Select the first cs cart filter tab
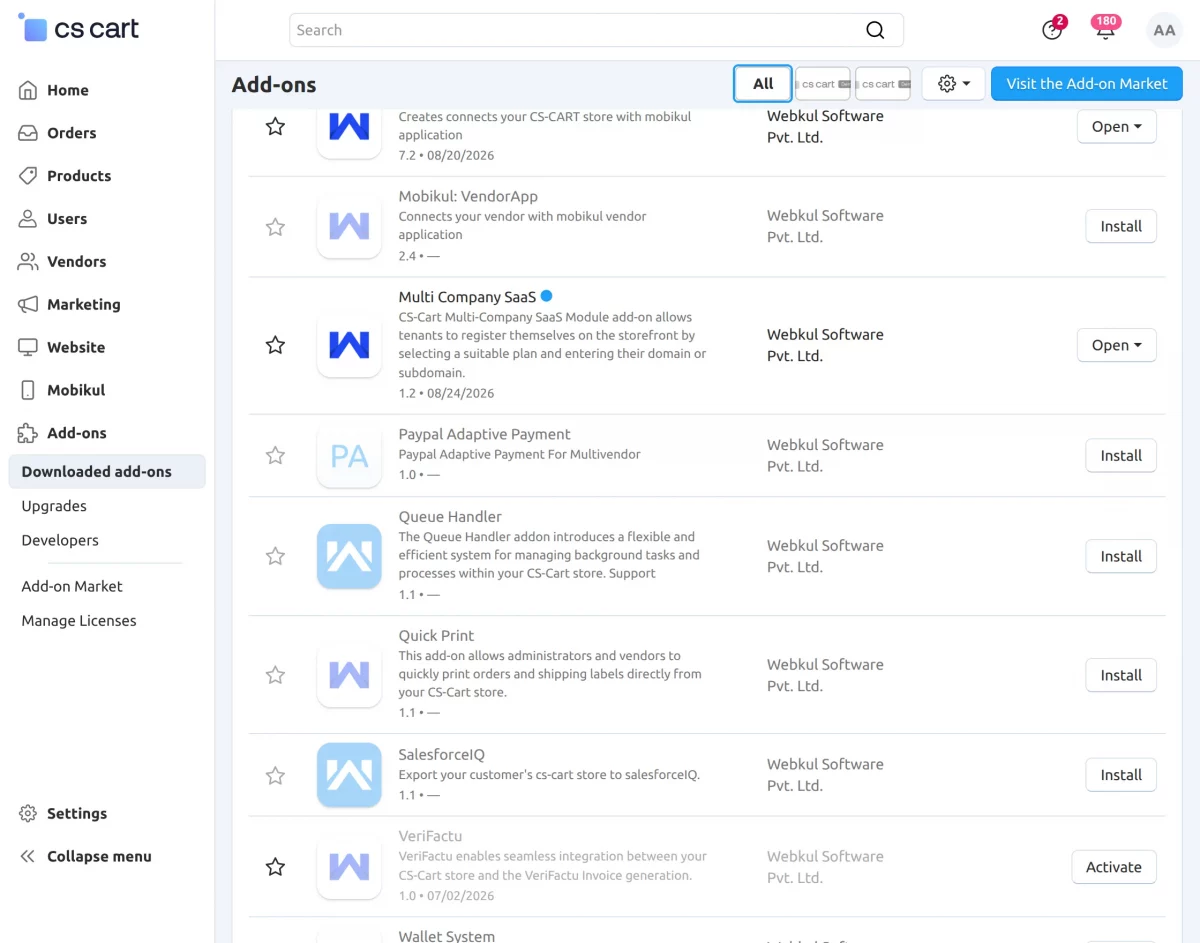Image resolution: width=1200 pixels, height=943 pixels. [x=823, y=84]
